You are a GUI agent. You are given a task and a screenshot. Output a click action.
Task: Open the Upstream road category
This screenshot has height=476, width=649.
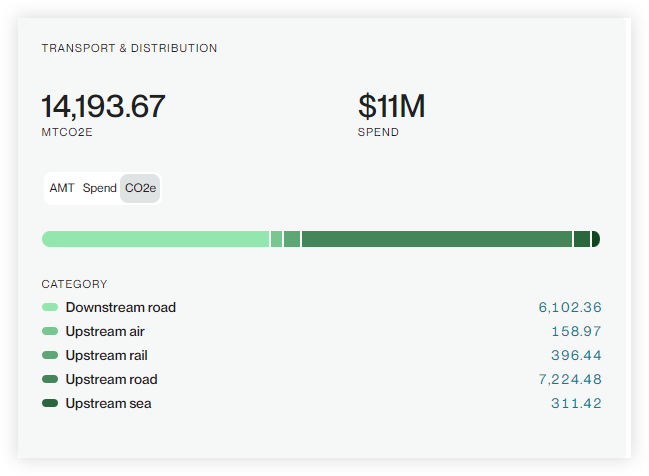[x=111, y=379]
